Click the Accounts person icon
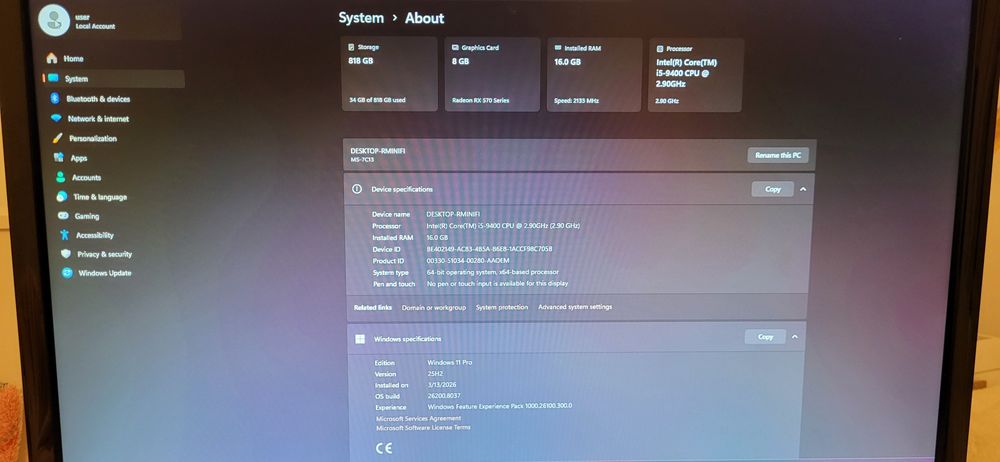 tap(61, 177)
